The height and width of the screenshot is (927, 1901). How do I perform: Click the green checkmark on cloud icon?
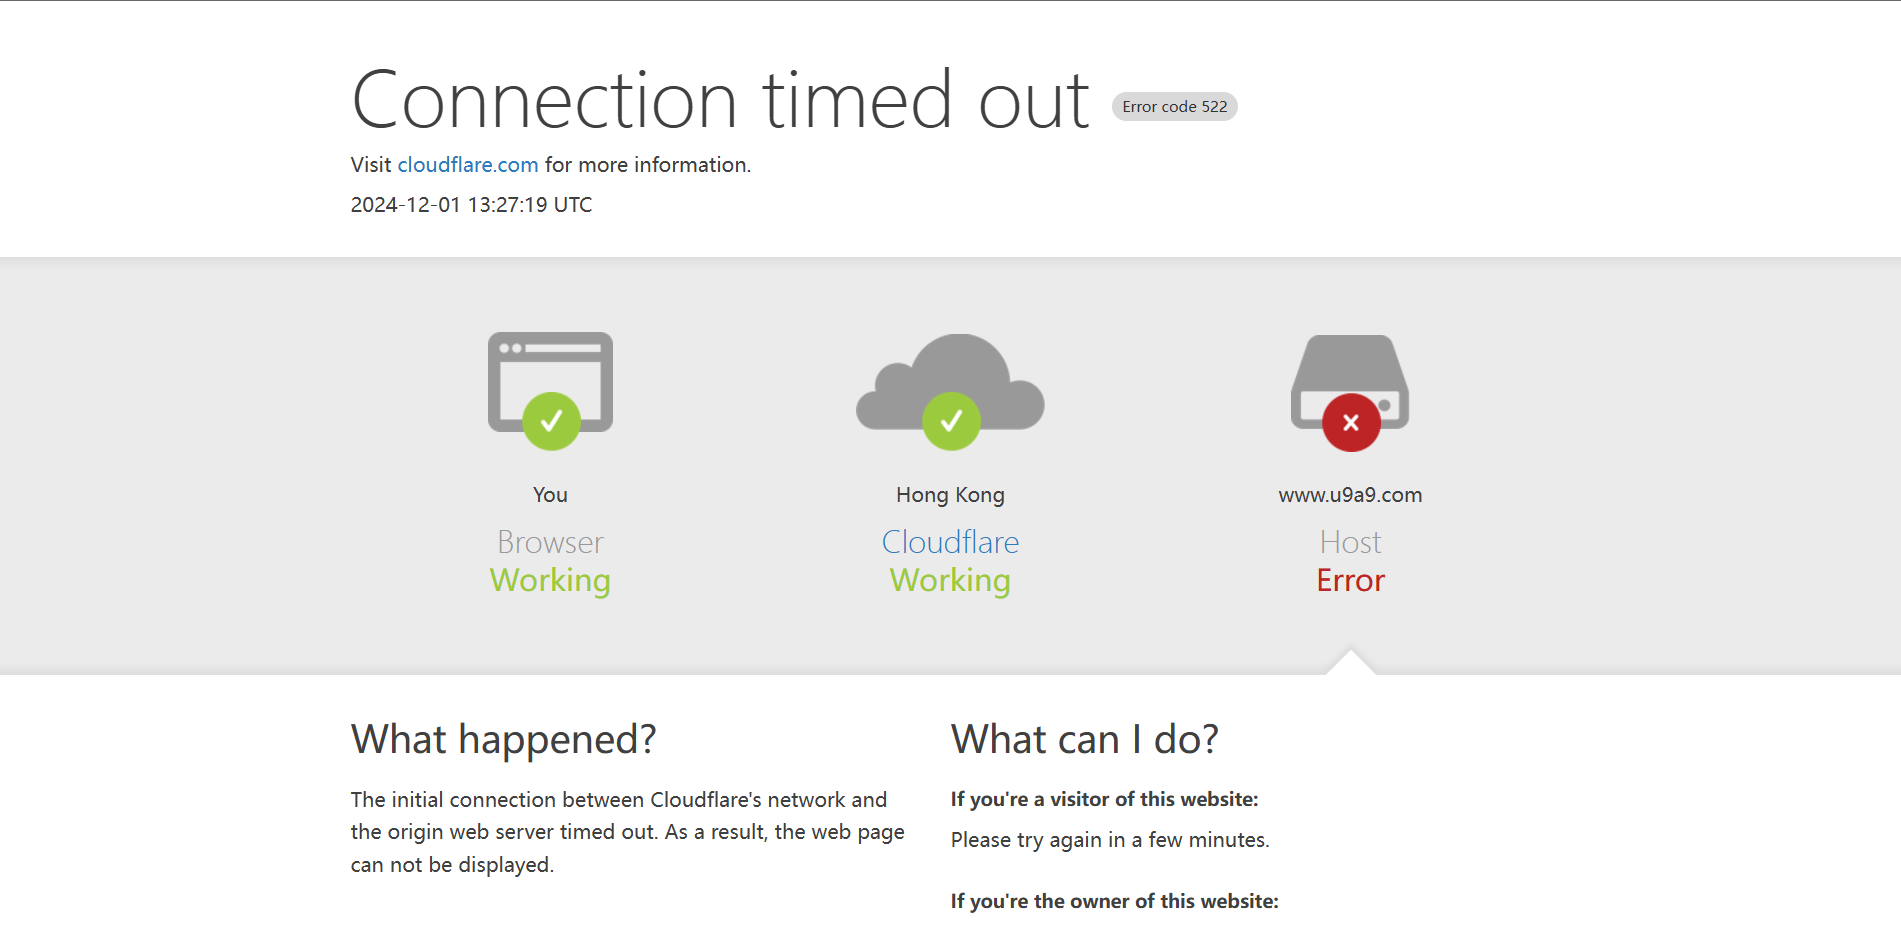(x=951, y=422)
